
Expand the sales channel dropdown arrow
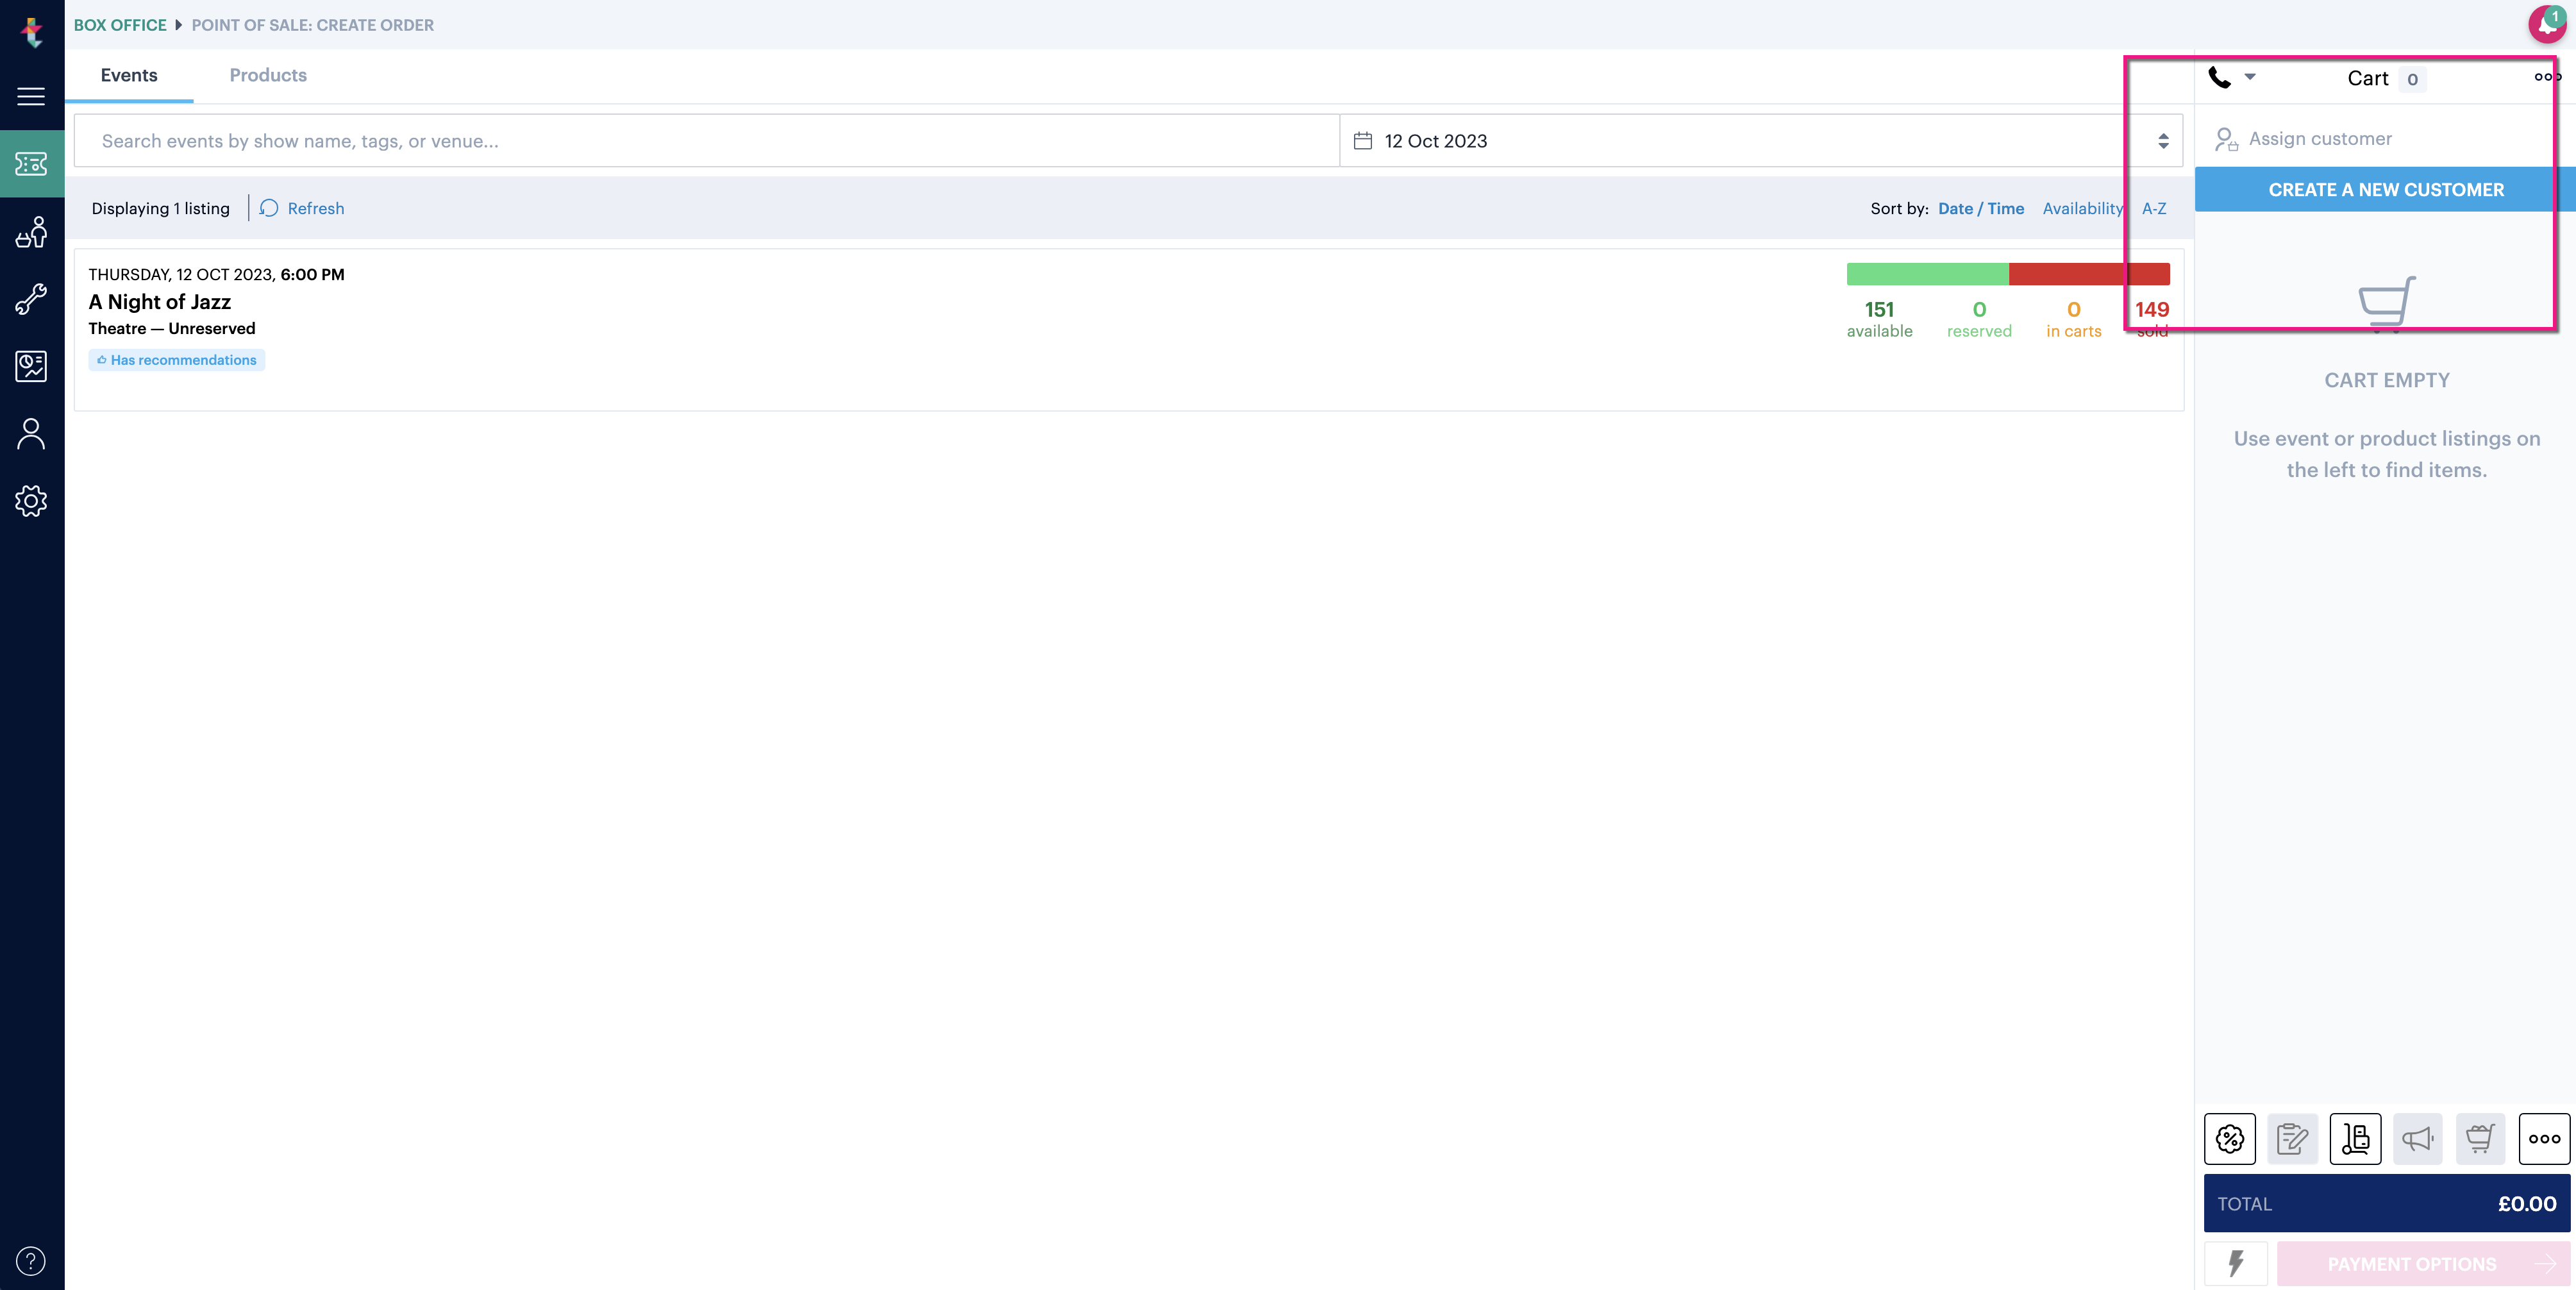tap(2250, 77)
